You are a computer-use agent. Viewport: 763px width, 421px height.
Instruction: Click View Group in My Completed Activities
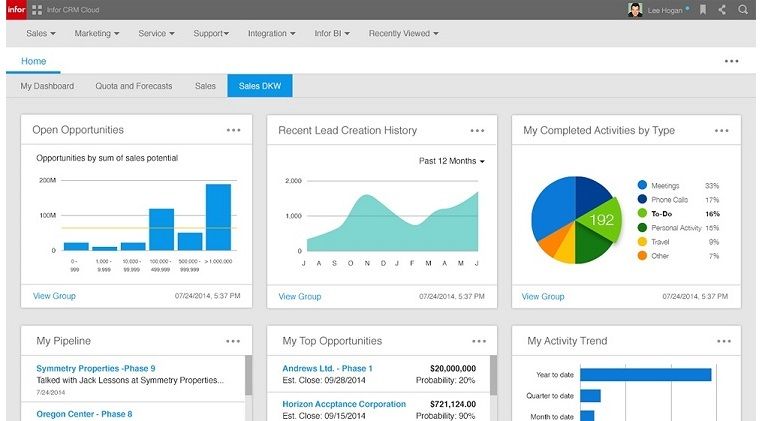[x=543, y=296]
